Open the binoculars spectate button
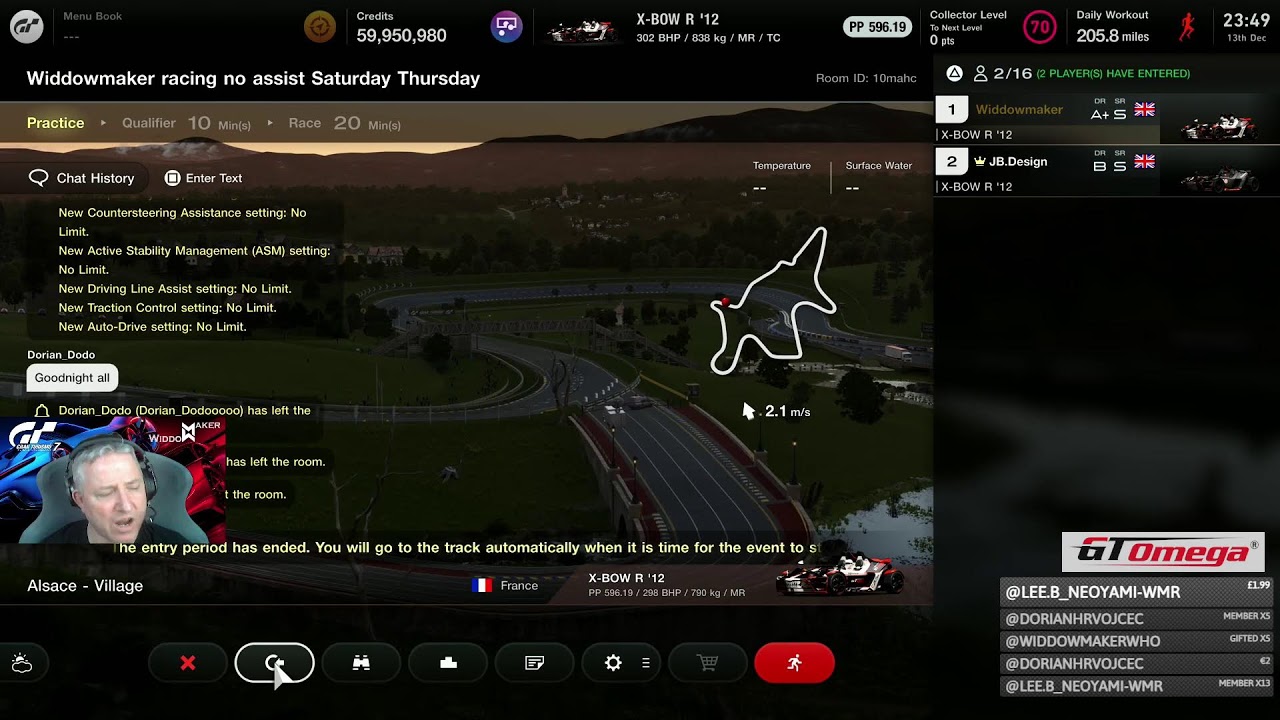1280x720 pixels. pyautogui.click(x=361, y=663)
